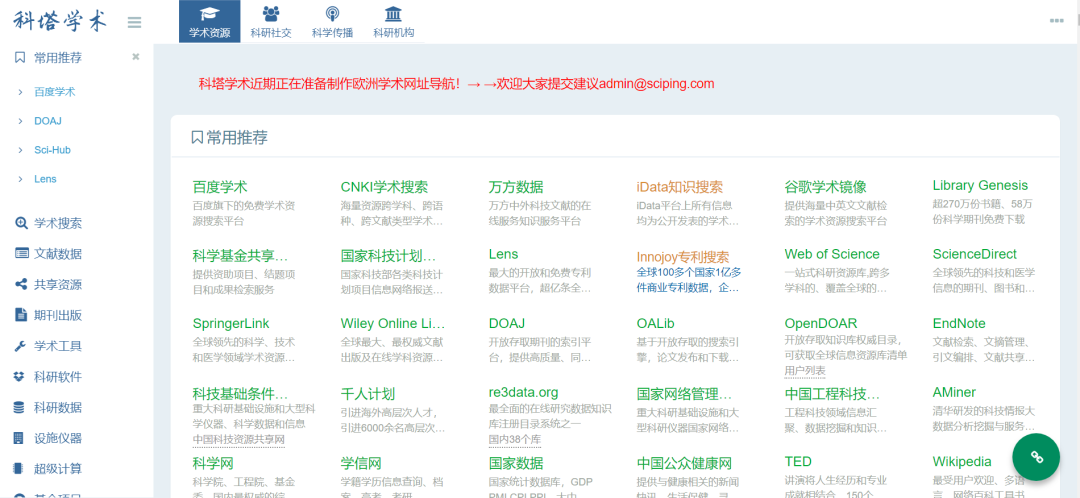Screen dimensions: 1080x498
Task: Toggle the hamburger sidebar menu icon
Action: [134, 22]
